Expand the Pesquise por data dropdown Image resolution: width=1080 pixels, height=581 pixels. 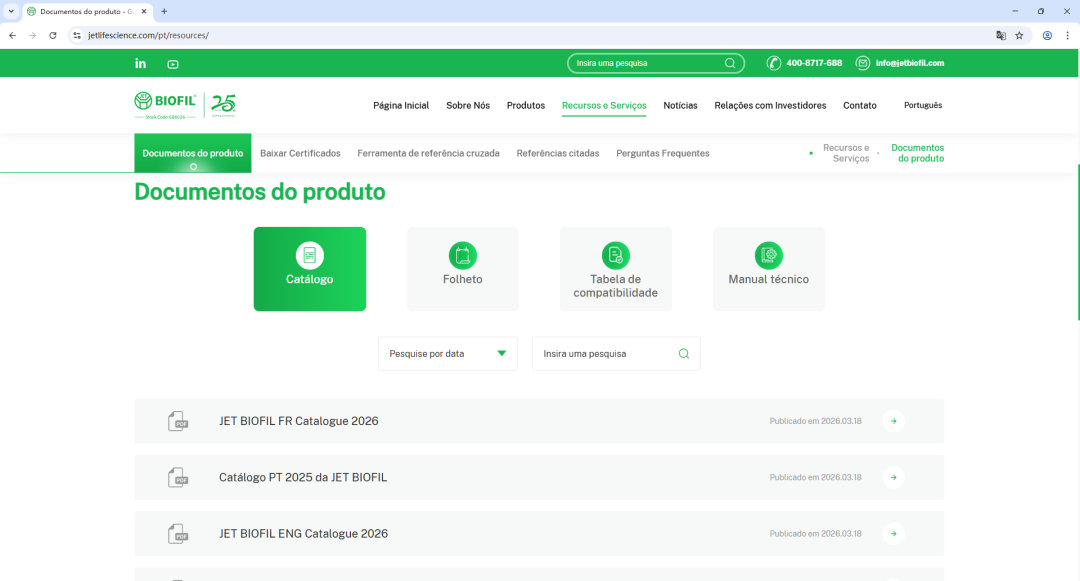pos(448,354)
